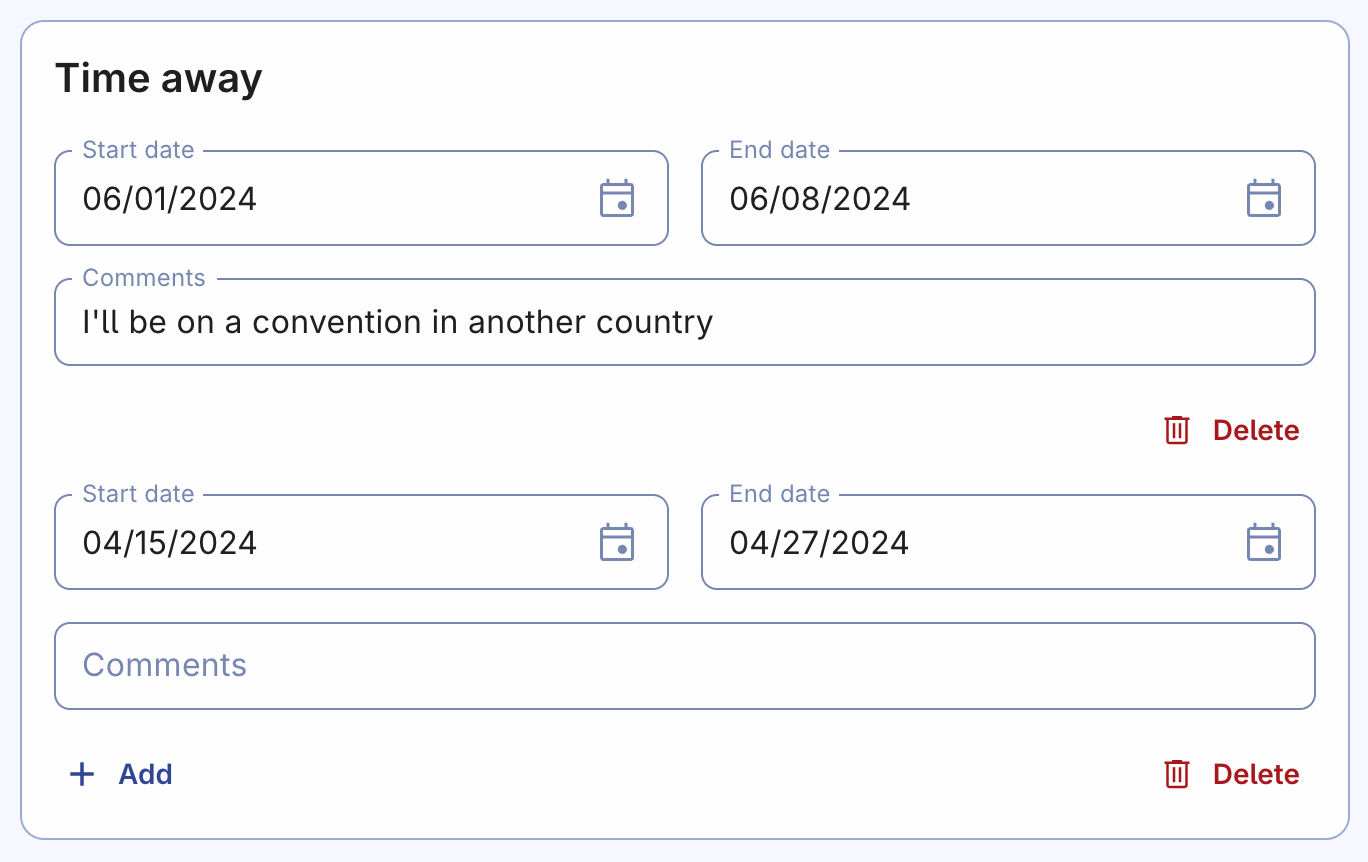The height and width of the screenshot is (862, 1368).
Task: Click the trash icon beside the upper Delete
Action: 1177,430
